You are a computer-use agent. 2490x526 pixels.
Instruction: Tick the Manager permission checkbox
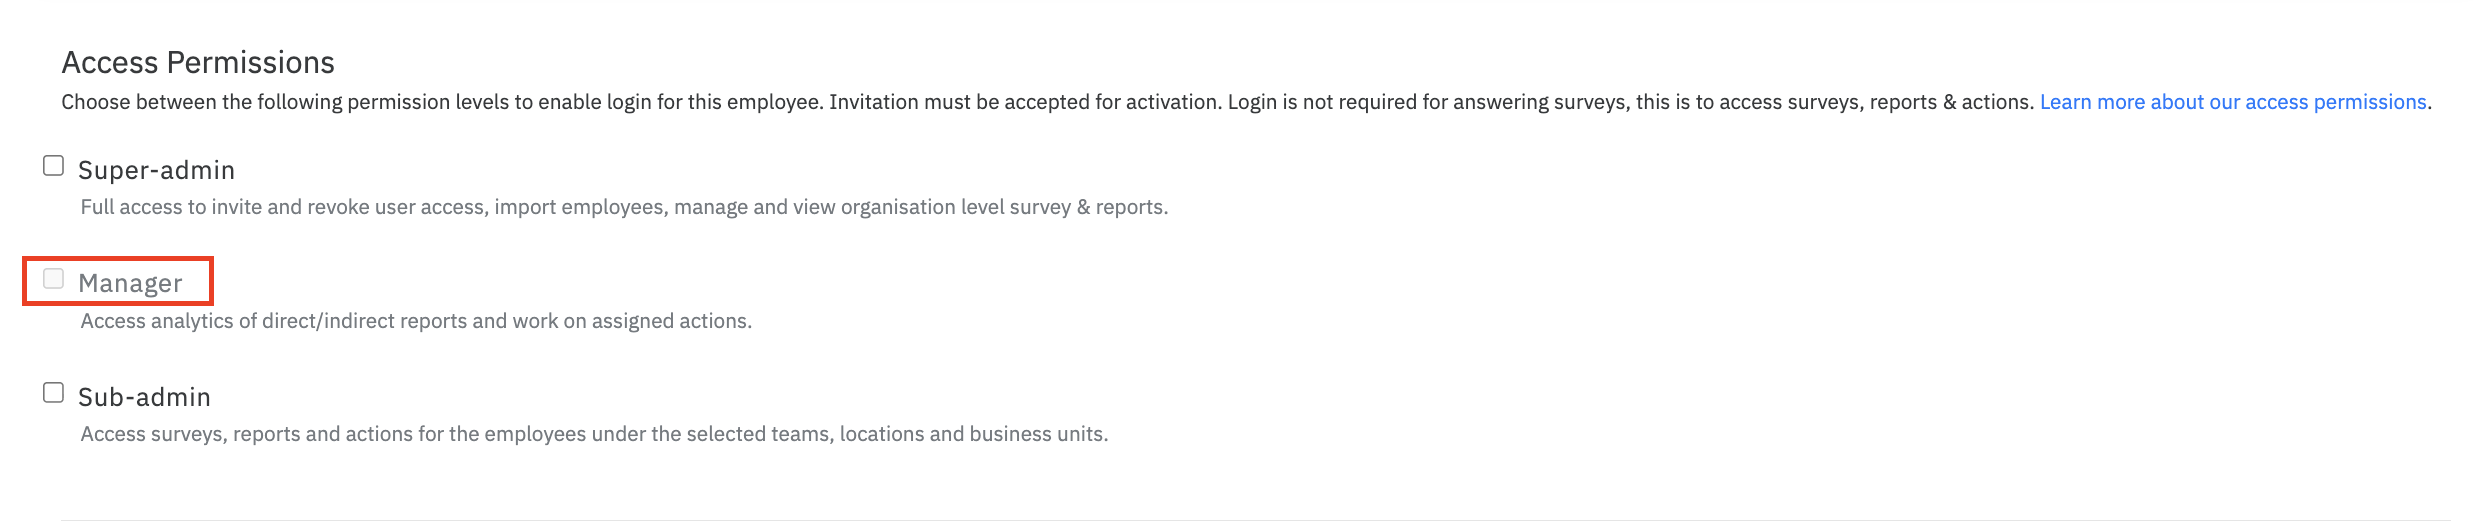54,279
